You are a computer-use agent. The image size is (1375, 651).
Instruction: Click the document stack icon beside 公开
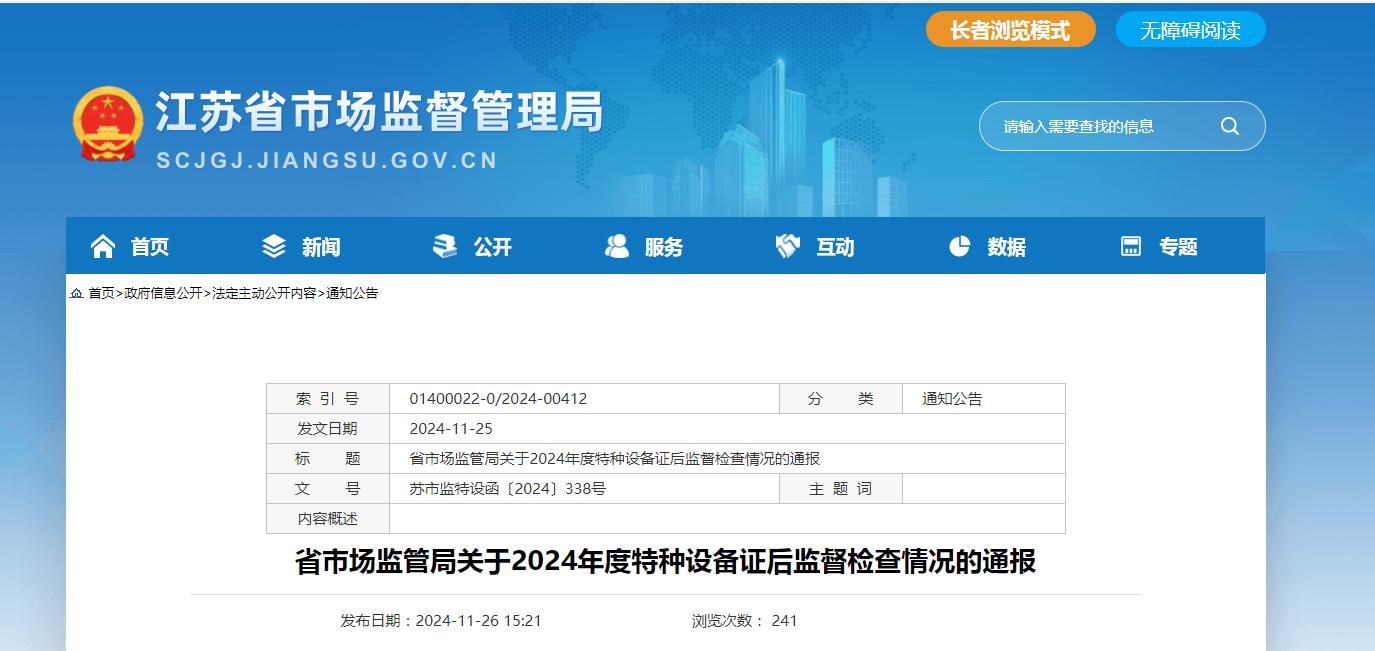[x=445, y=246]
